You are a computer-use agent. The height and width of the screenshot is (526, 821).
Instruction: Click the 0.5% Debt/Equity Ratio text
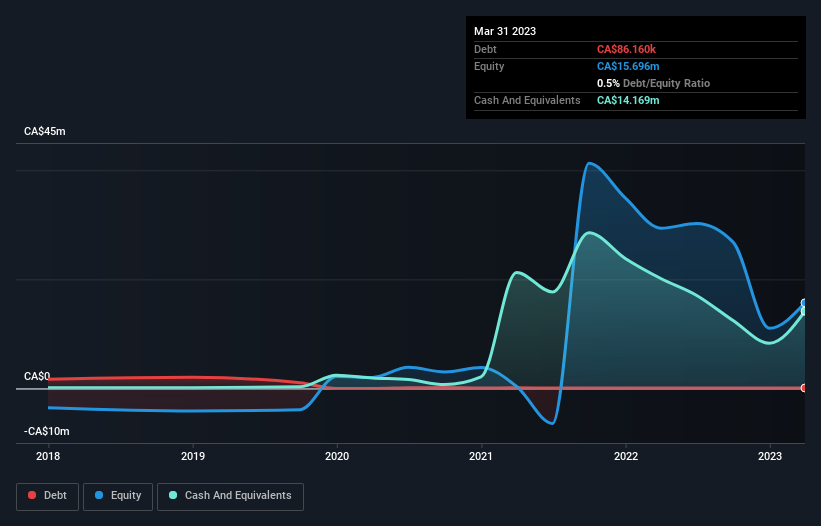pyautogui.click(x=653, y=83)
